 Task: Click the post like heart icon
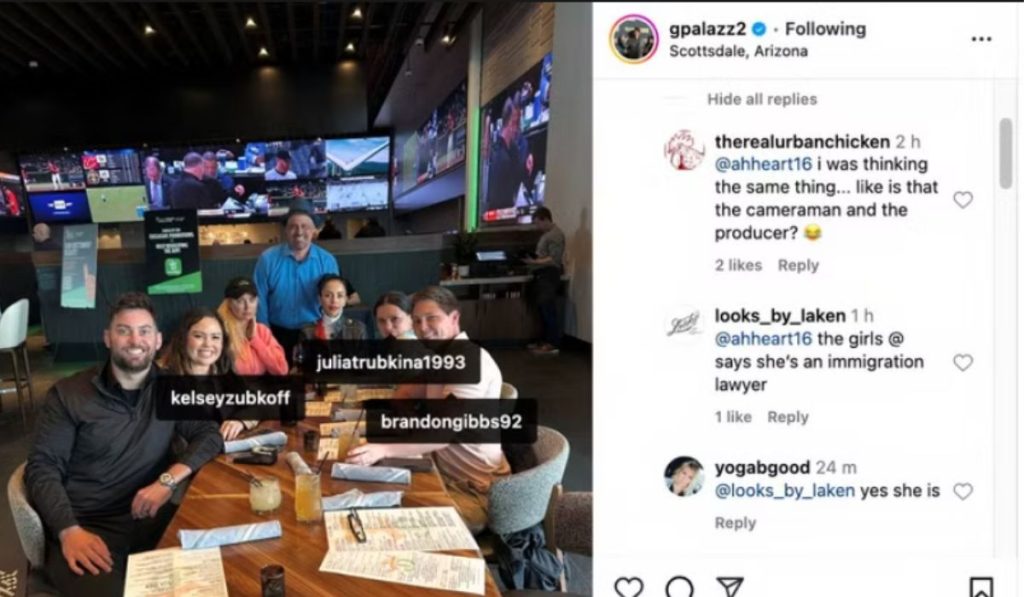(629, 587)
